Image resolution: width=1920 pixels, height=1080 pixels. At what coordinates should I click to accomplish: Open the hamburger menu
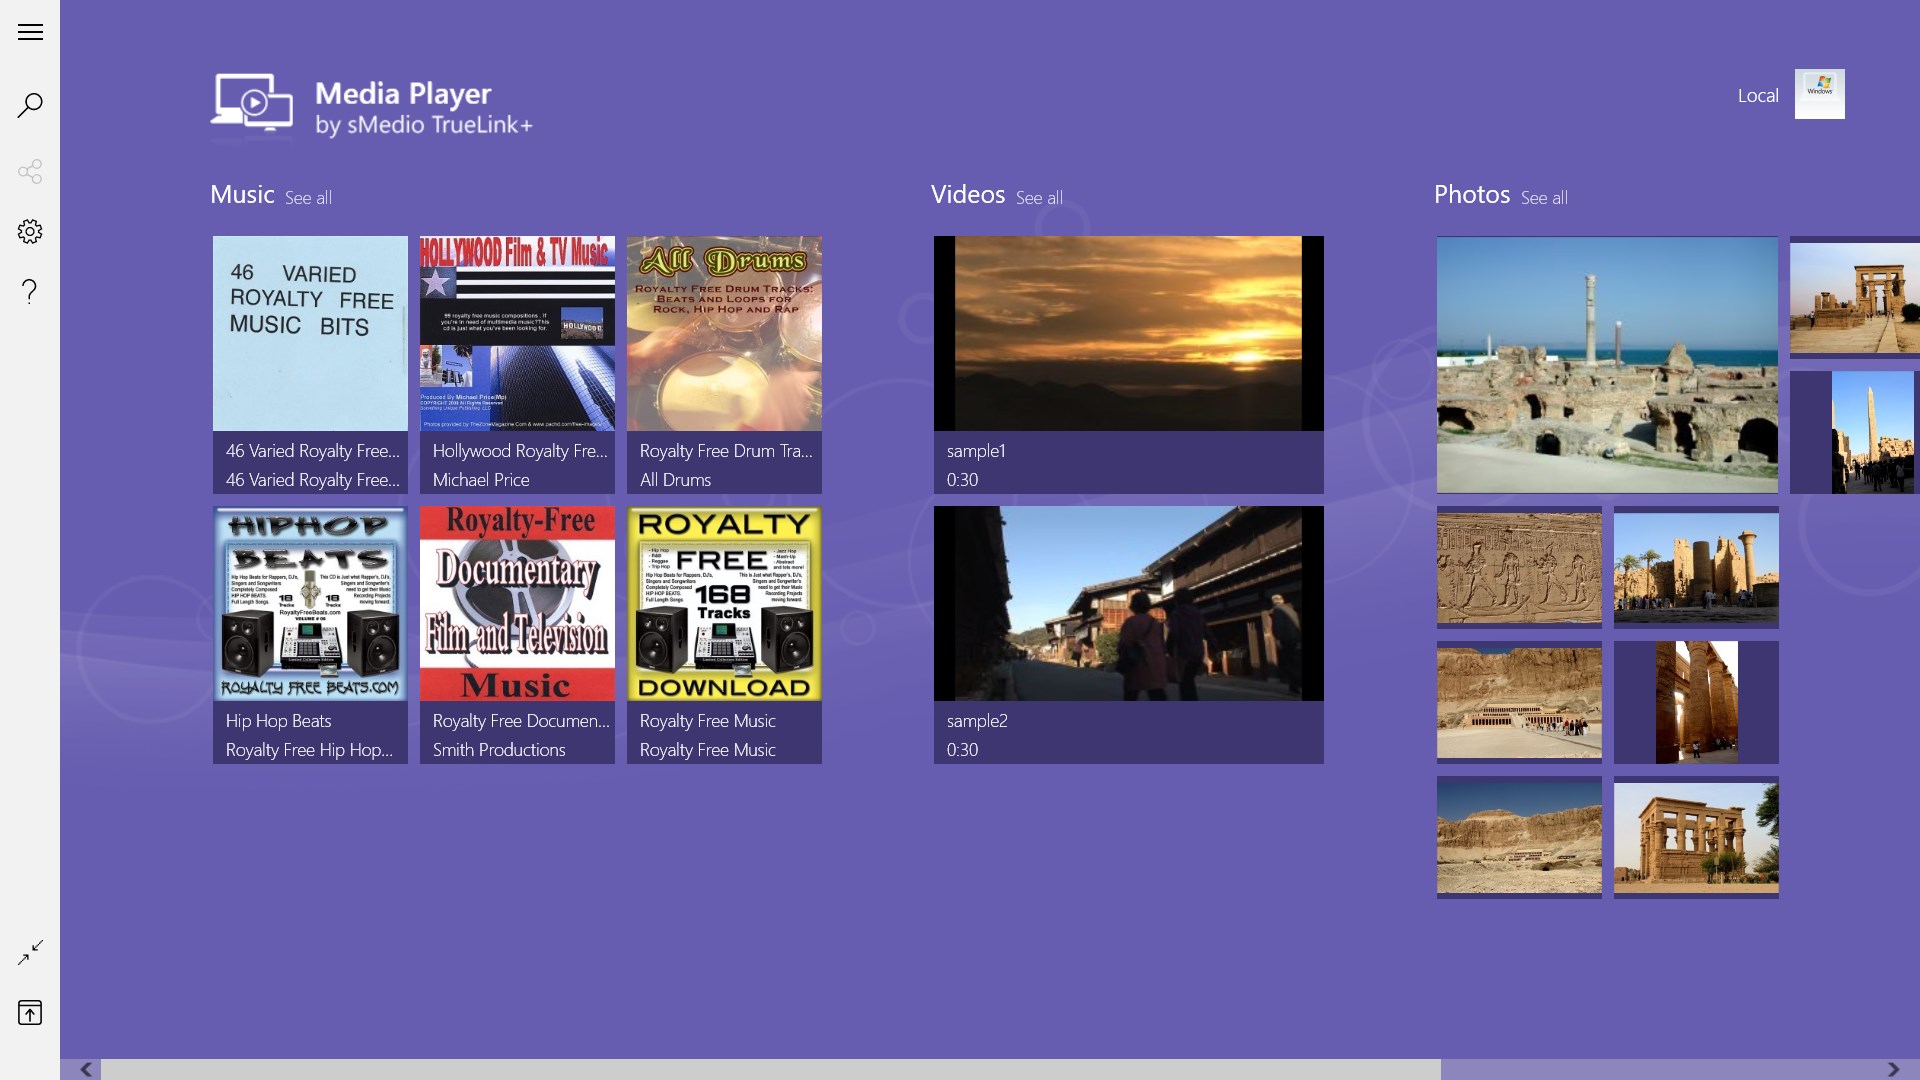coord(30,32)
